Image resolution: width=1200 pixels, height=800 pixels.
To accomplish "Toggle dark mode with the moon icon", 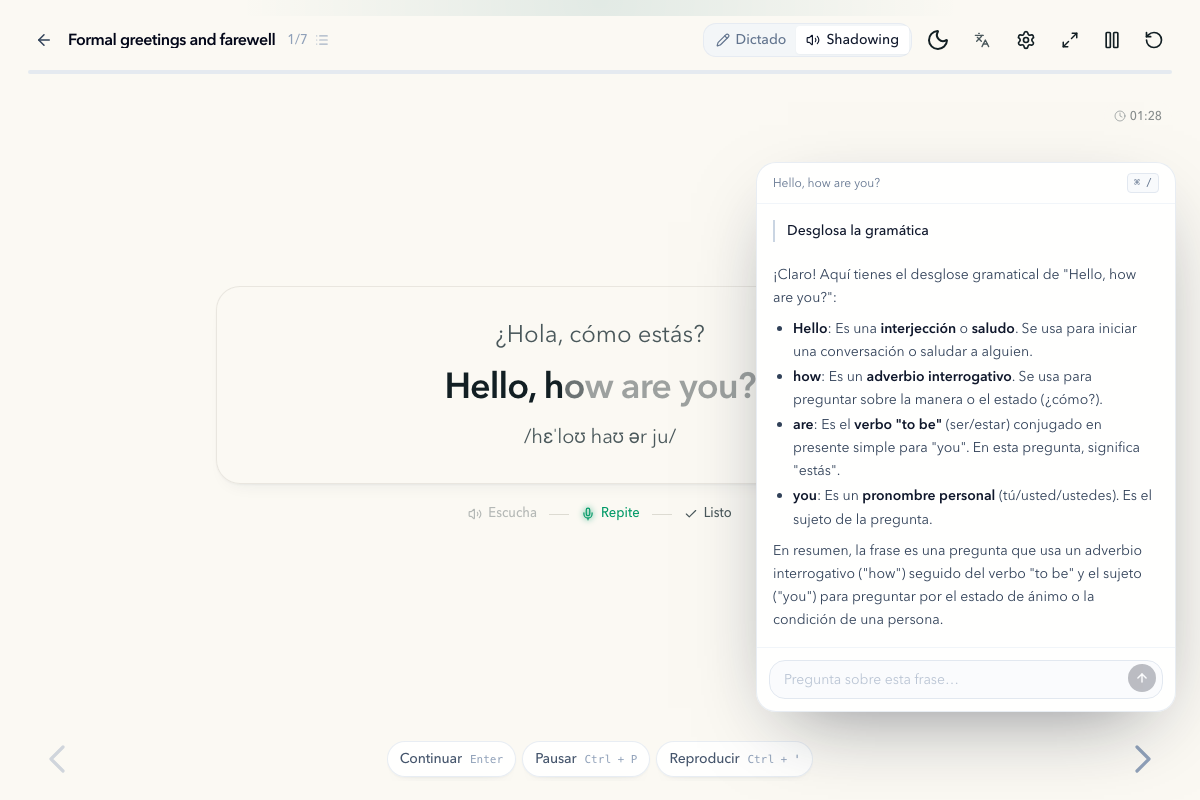I will pos(938,40).
